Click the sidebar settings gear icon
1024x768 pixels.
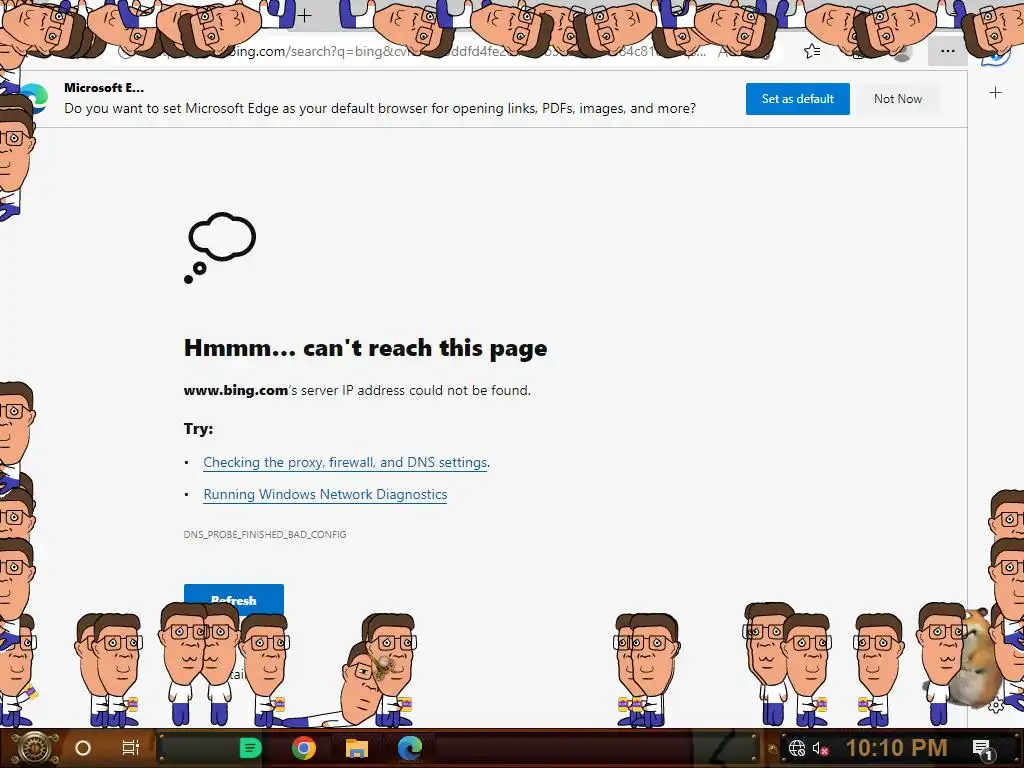[996, 705]
